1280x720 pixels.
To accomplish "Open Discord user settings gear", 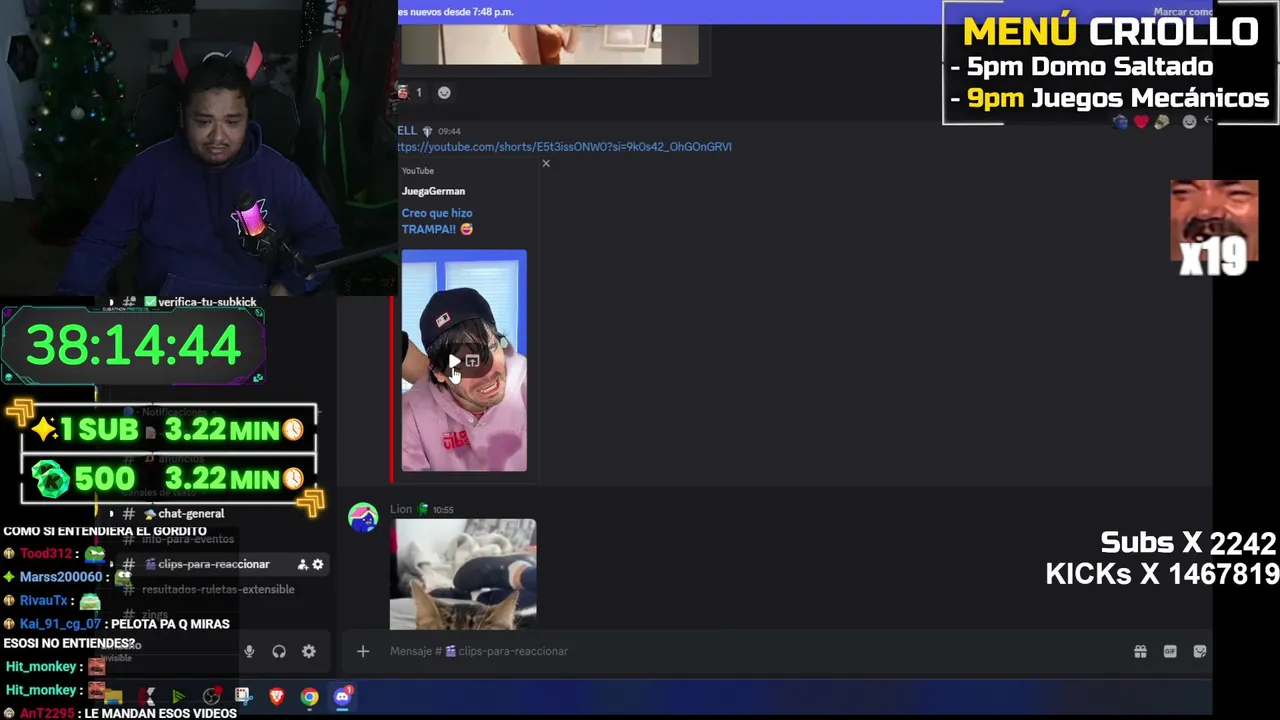I will pos(309,651).
